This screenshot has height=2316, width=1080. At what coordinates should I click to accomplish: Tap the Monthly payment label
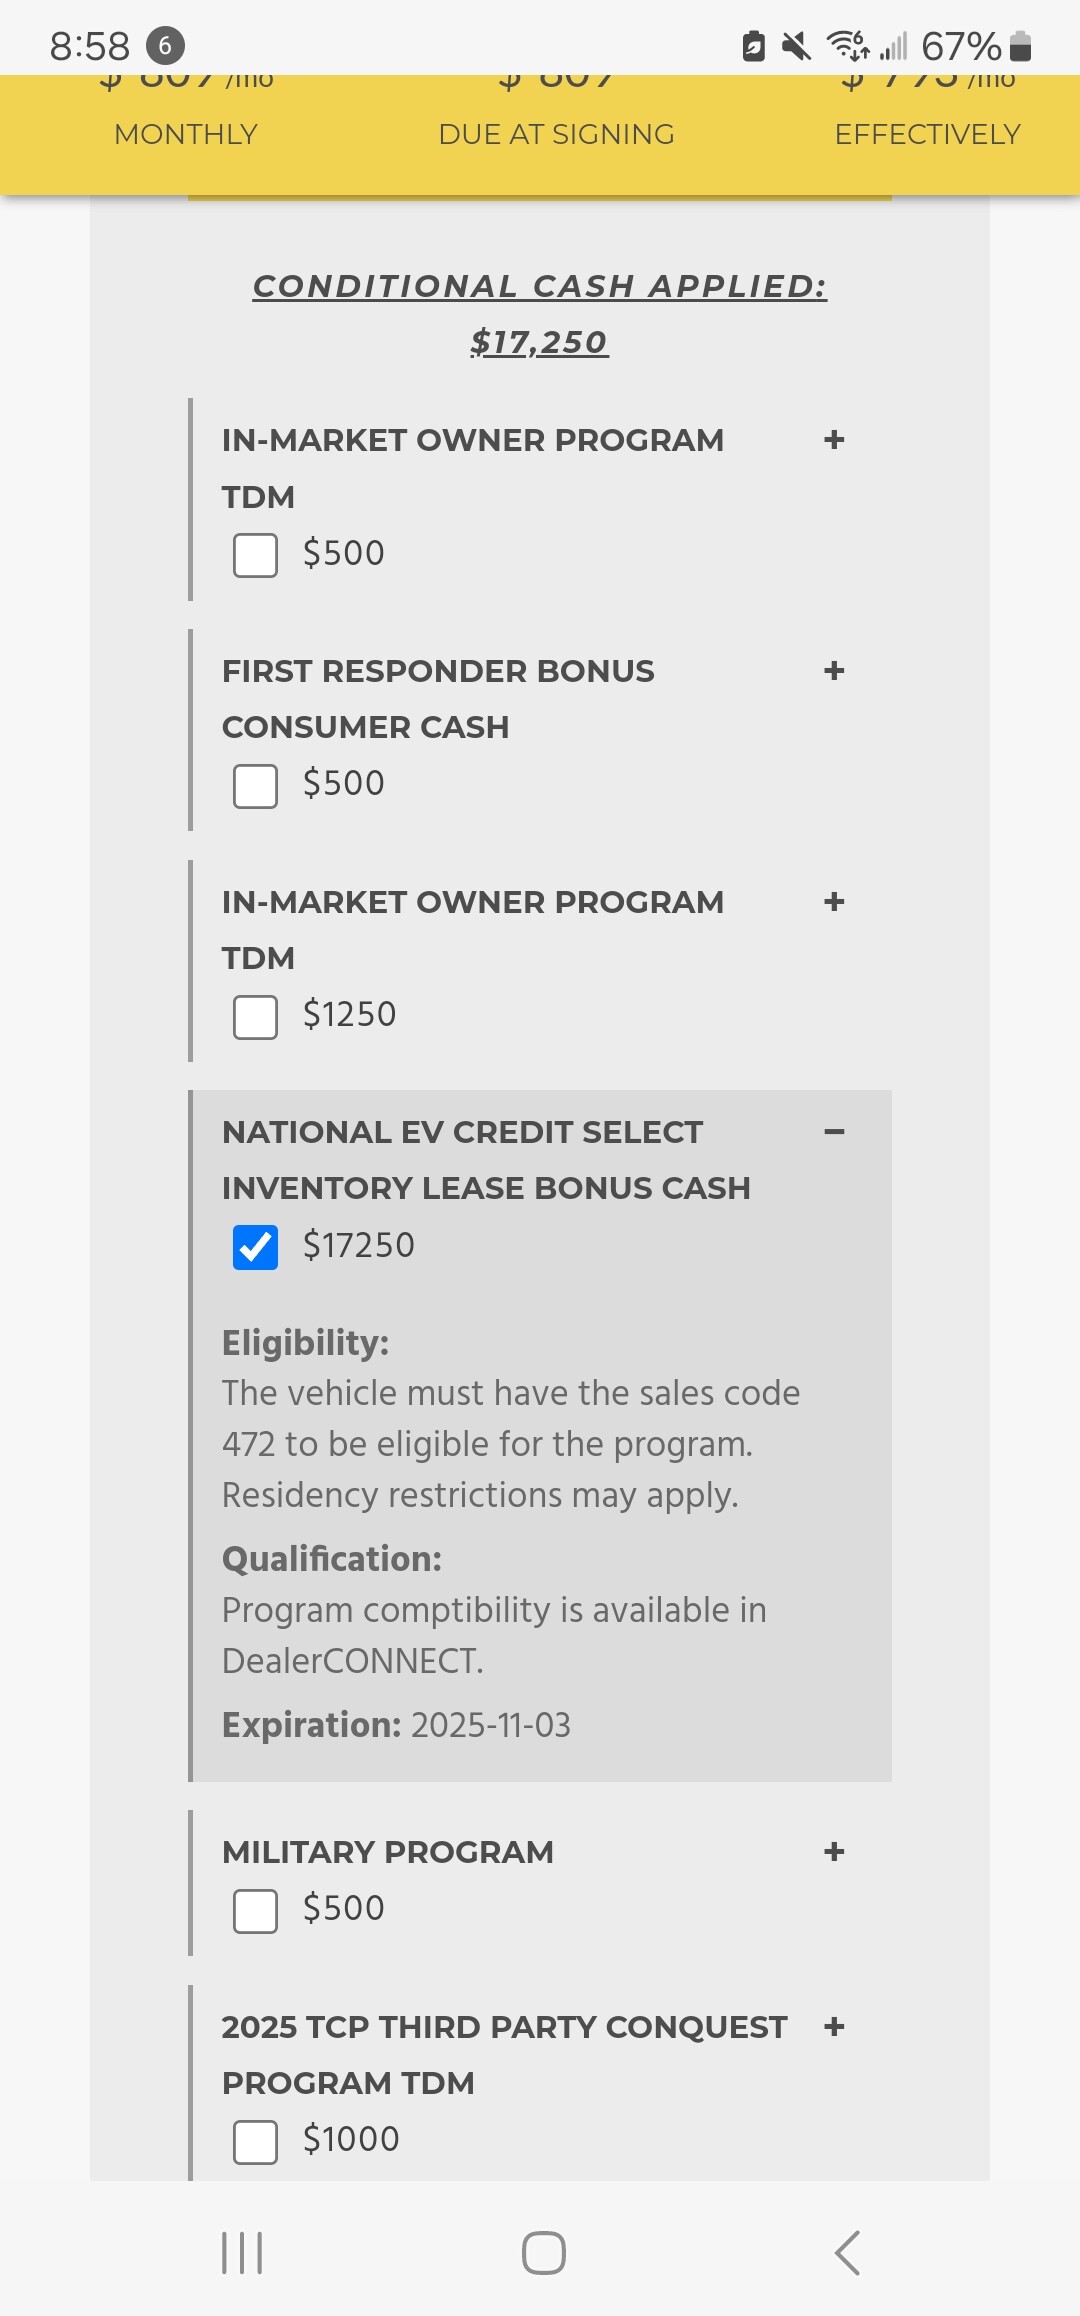[186, 134]
